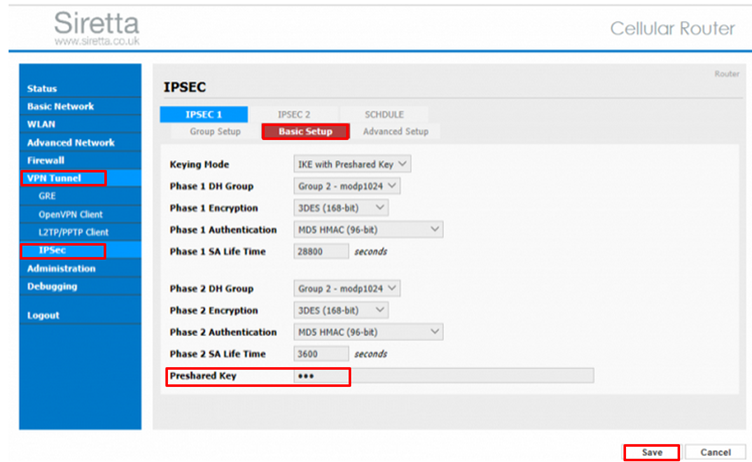
Task: Save the IPSEC settings
Action: [x=652, y=452]
